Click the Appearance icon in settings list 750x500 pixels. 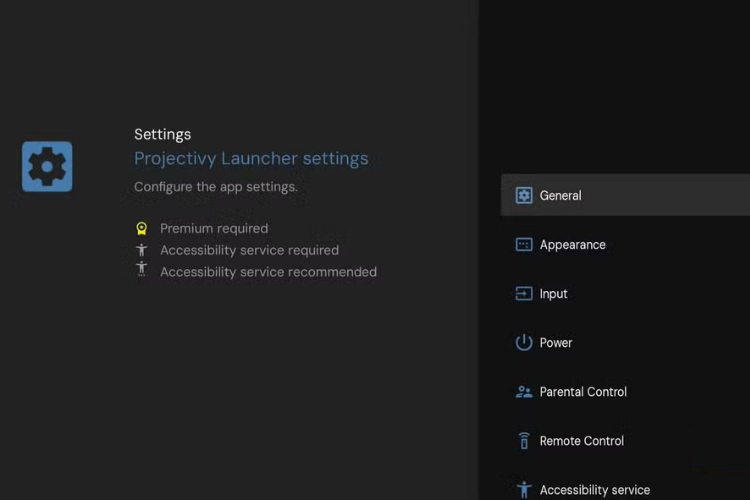click(x=524, y=244)
